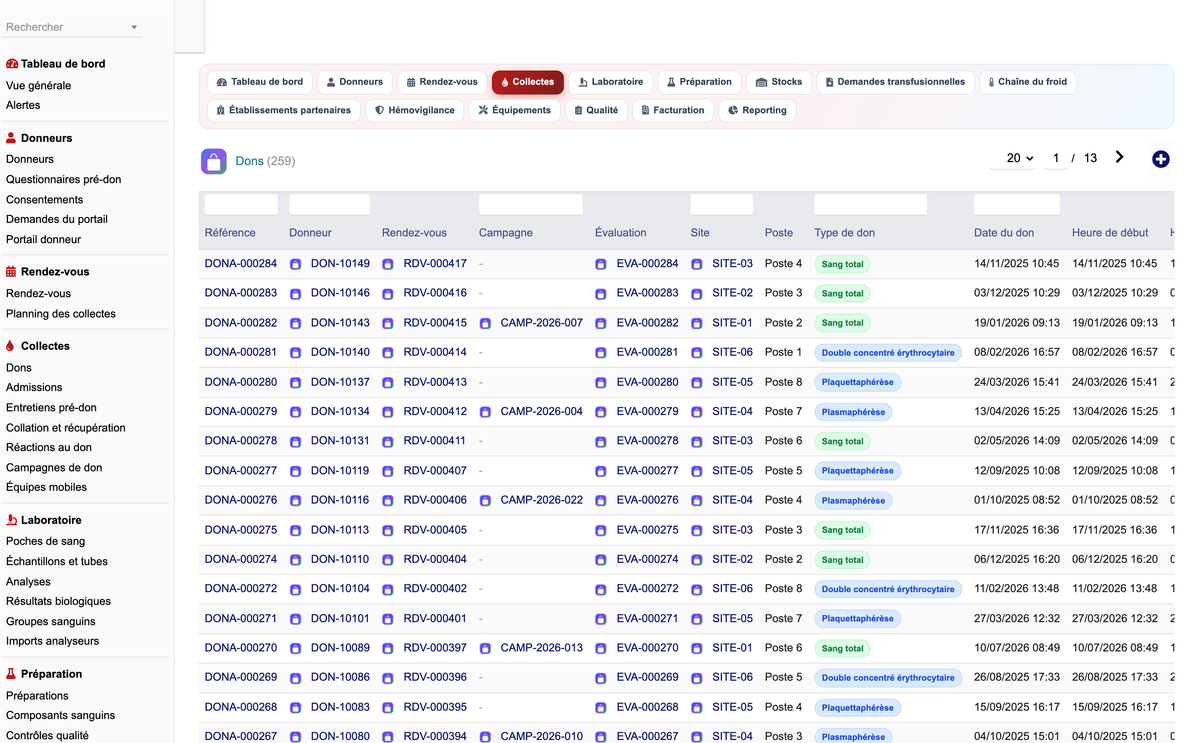
Task: Open Réactions au don in sidebar
Action: click(x=49, y=447)
